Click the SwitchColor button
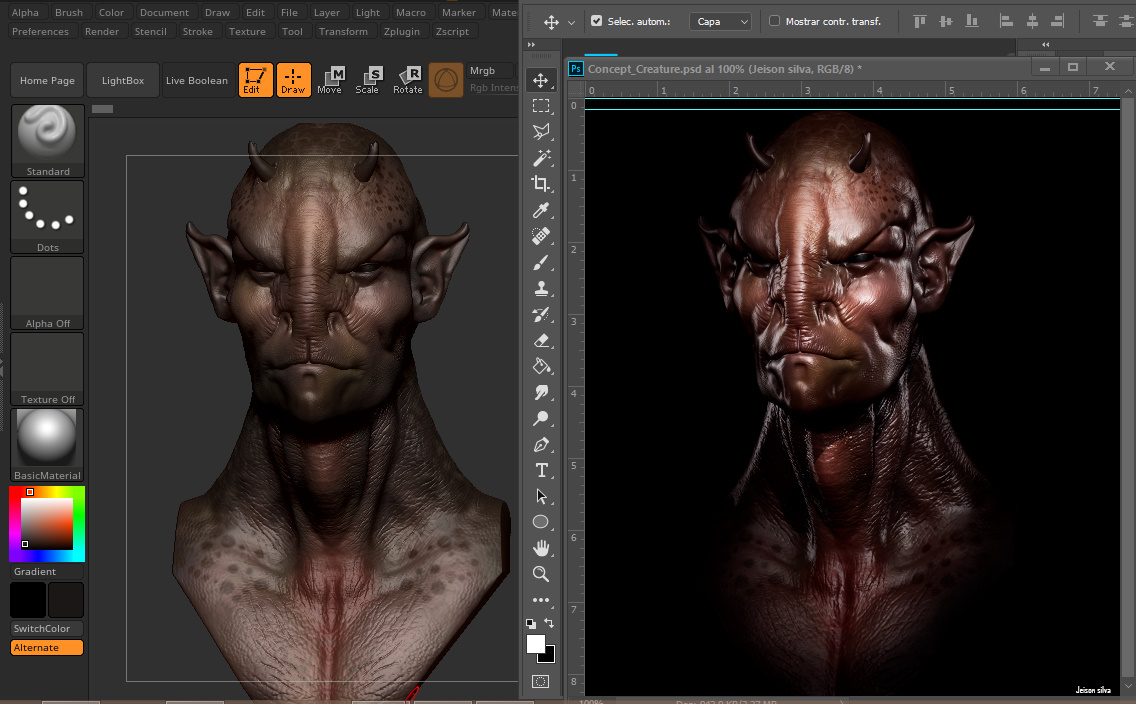The width and height of the screenshot is (1136, 704). (47, 628)
